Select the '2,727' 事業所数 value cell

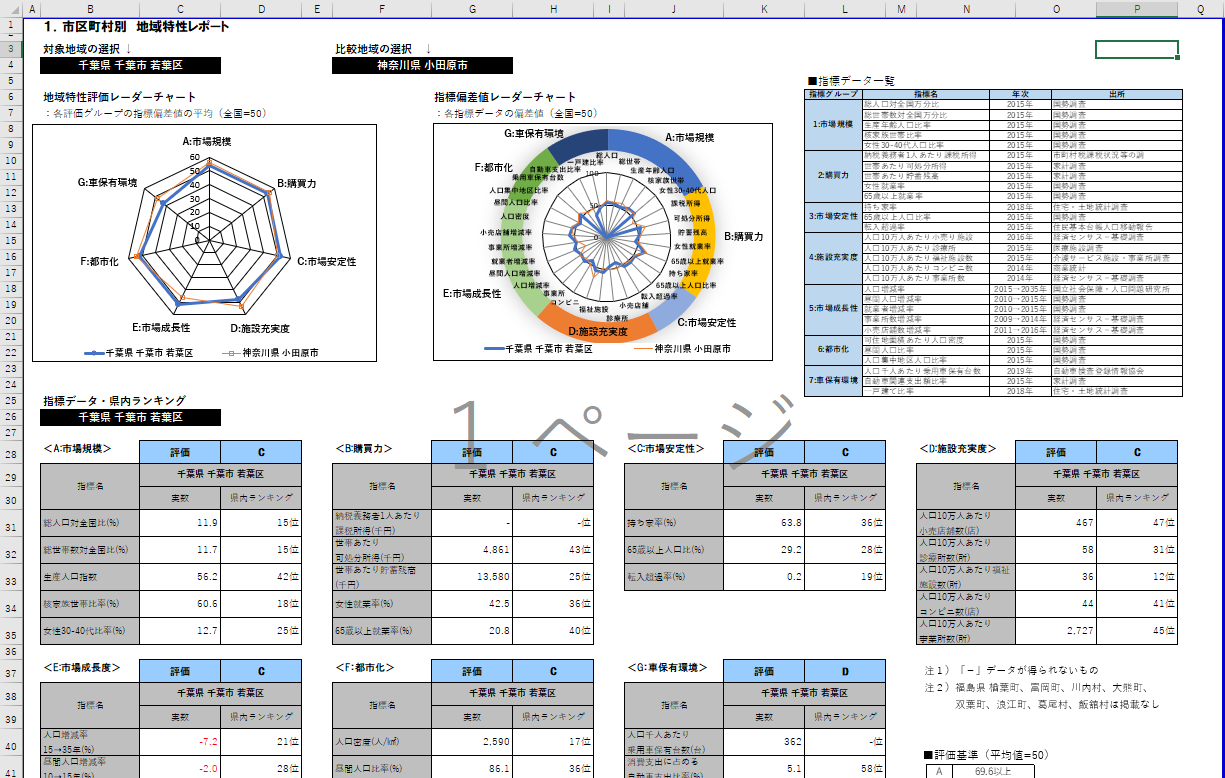[1057, 631]
